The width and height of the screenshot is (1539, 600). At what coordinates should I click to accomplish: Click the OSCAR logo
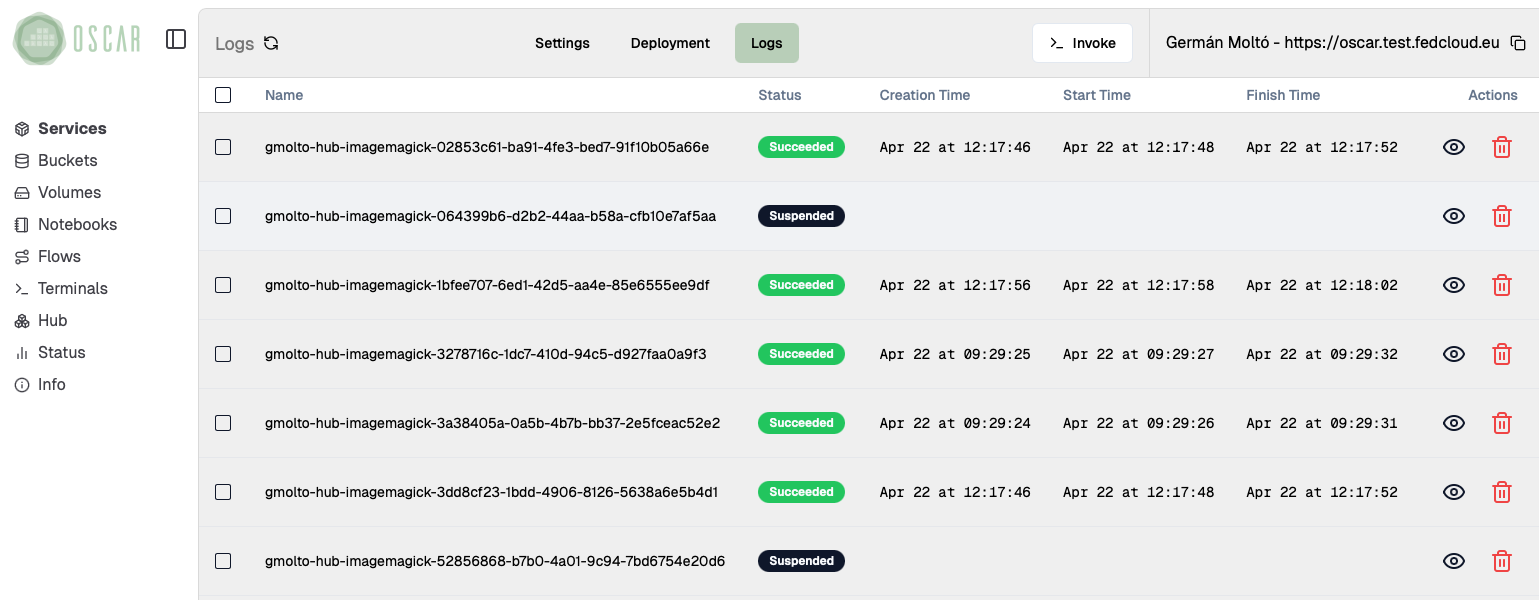77,39
